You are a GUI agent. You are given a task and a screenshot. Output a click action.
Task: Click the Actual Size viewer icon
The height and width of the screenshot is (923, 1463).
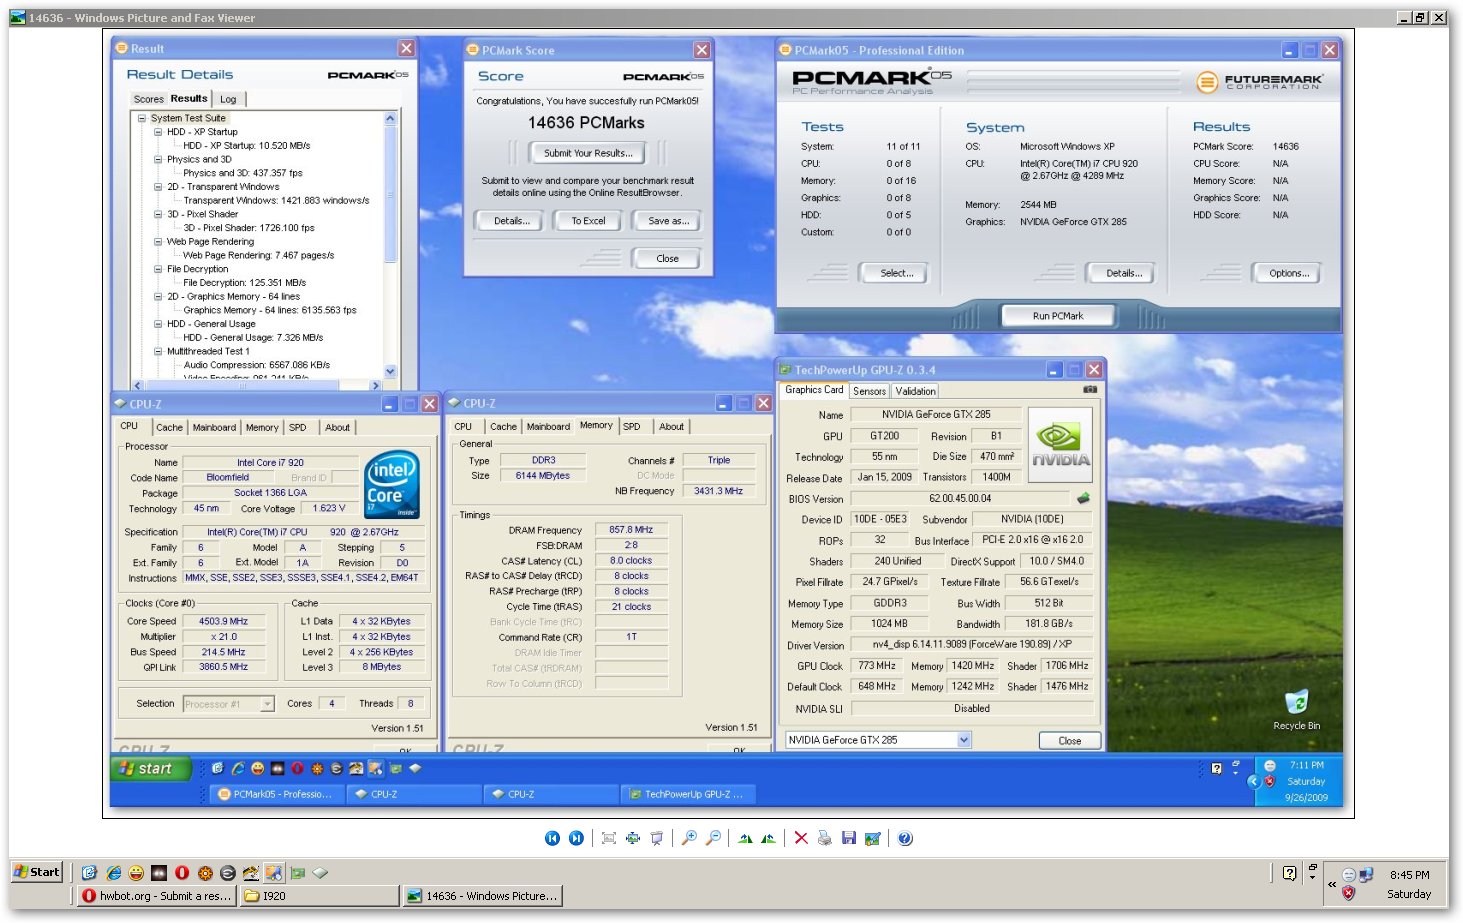tap(633, 838)
